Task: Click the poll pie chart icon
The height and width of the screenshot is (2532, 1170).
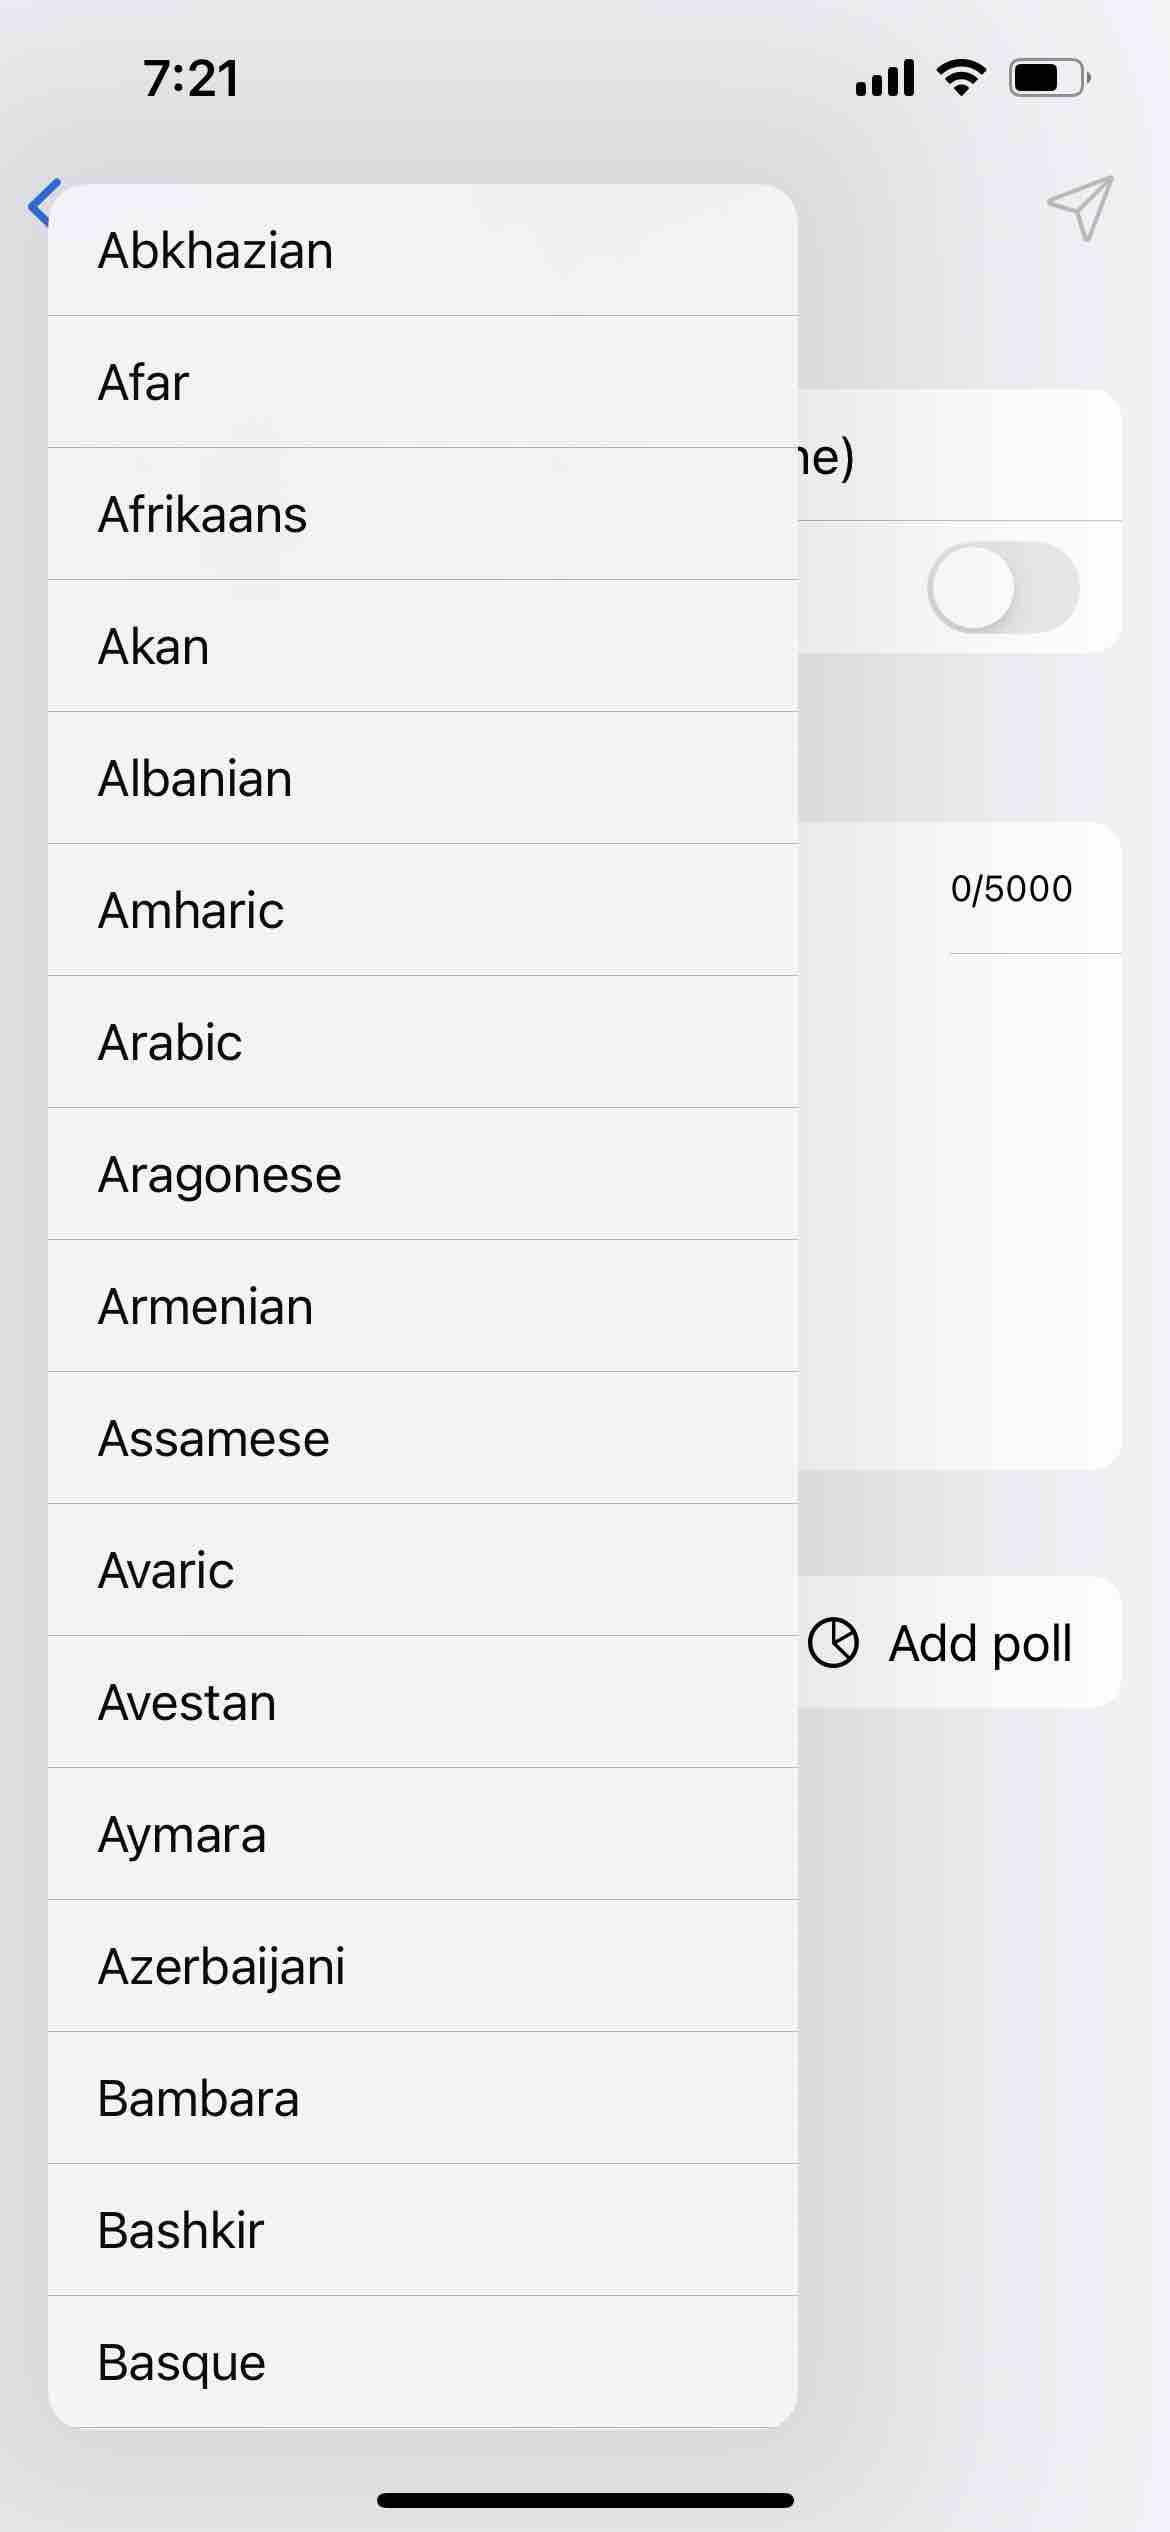Action: (x=833, y=1643)
